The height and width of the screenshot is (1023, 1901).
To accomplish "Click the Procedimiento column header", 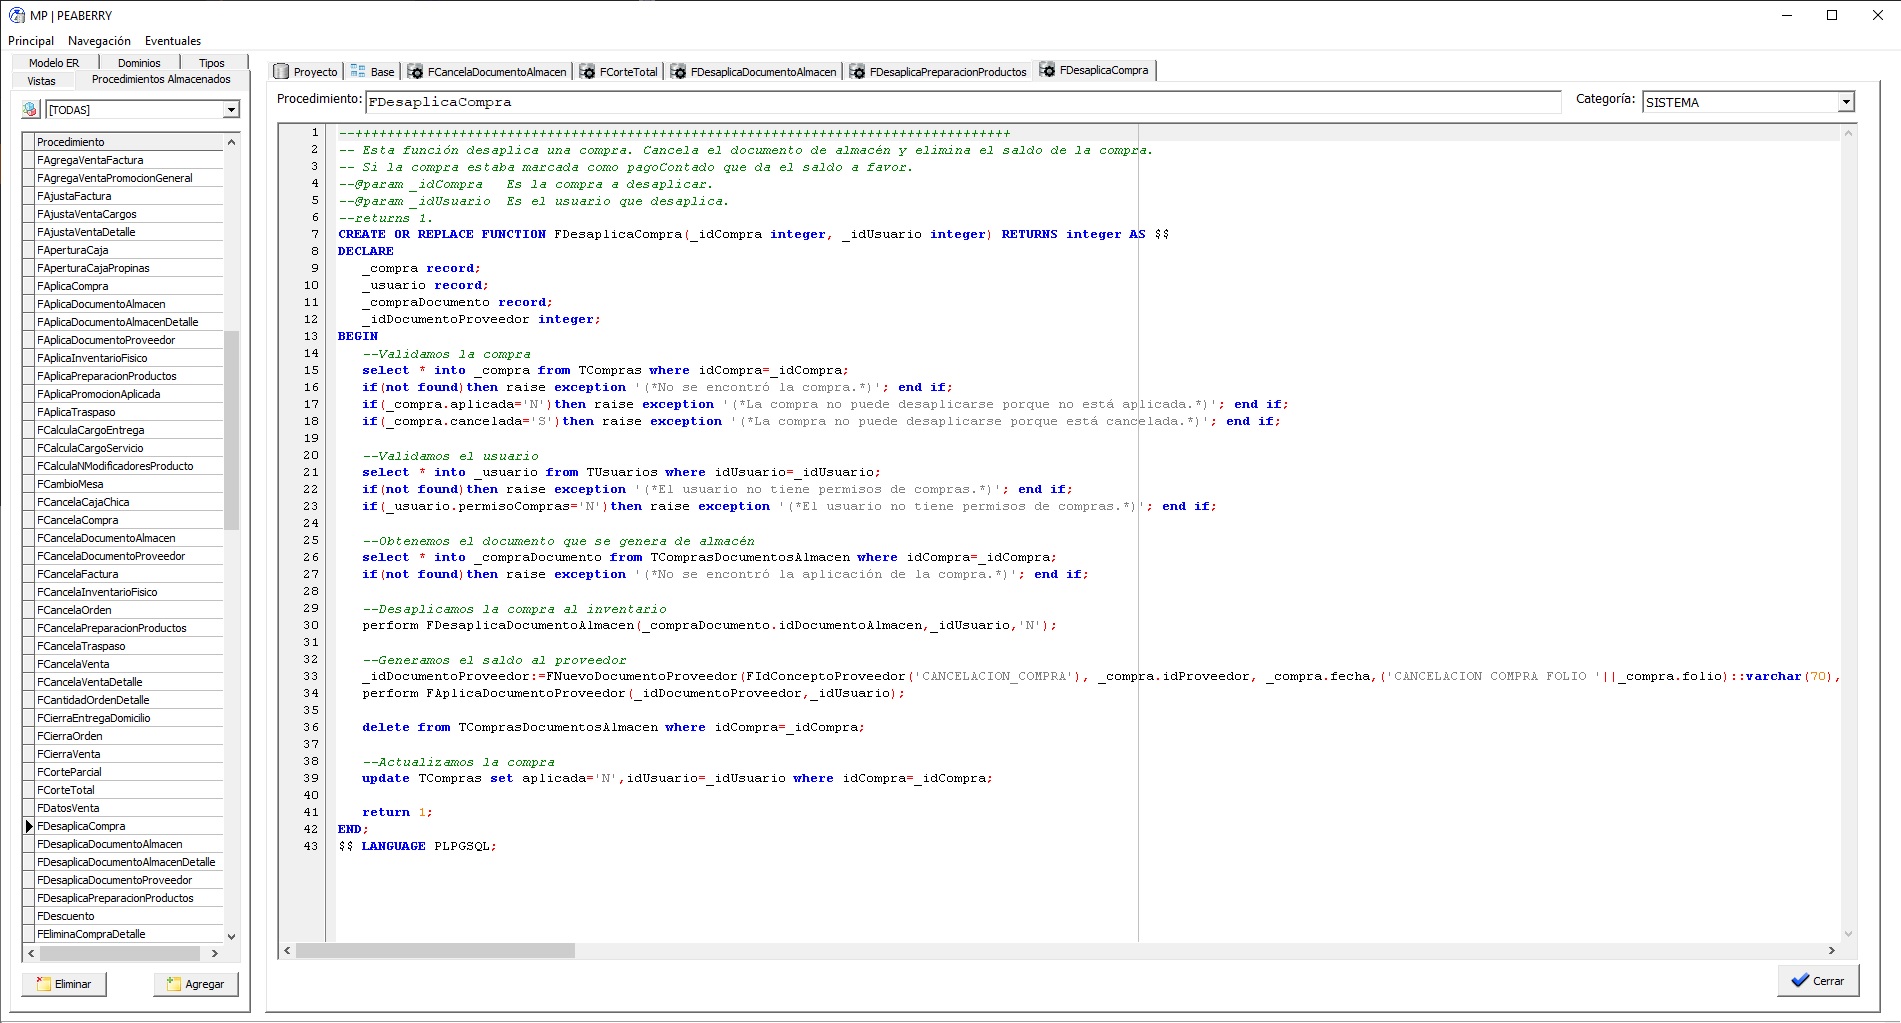I will tap(129, 142).
